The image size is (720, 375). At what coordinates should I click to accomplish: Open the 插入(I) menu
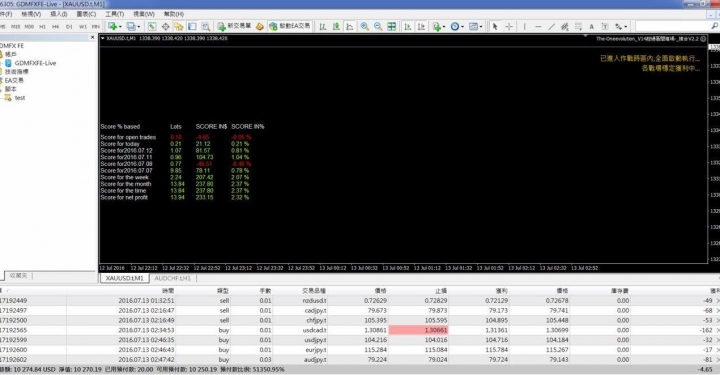(58, 14)
